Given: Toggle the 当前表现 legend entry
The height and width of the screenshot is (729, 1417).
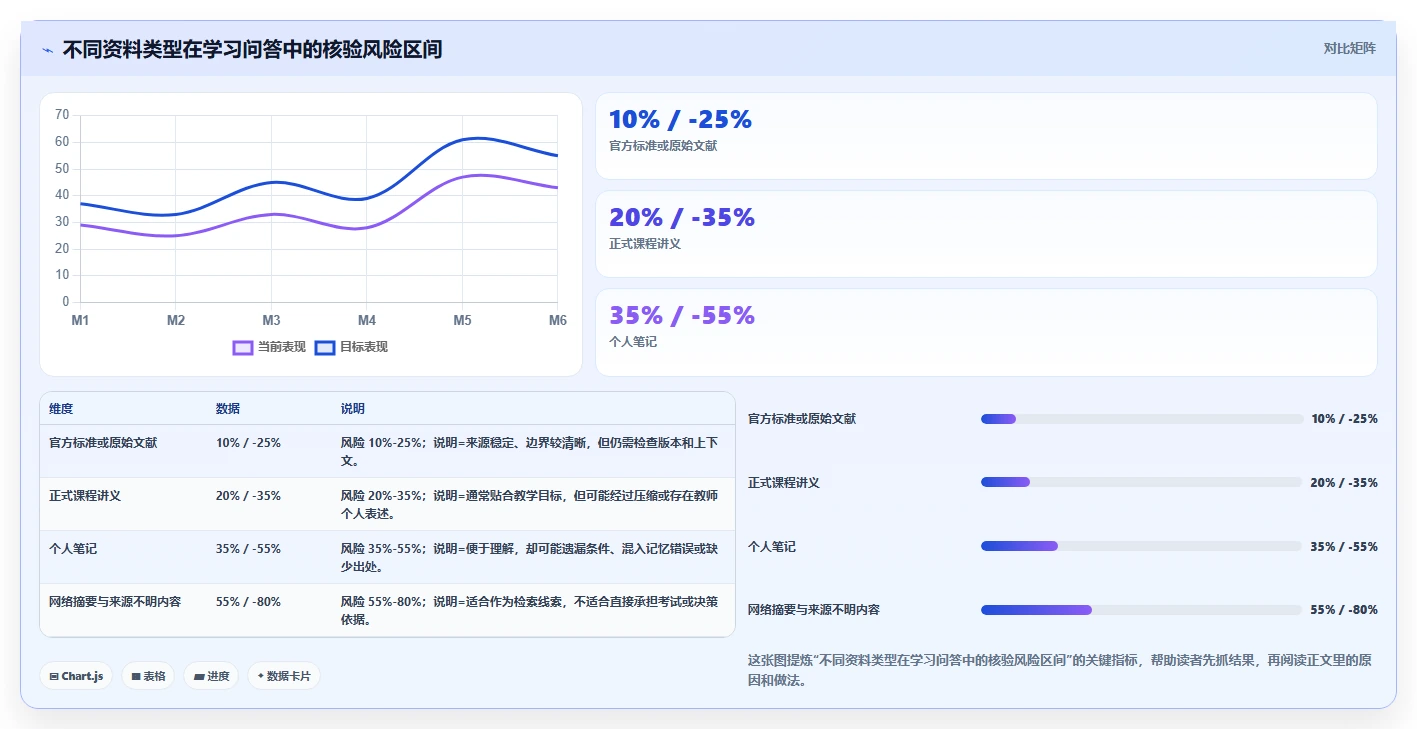Looking at the screenshot, I should pyautogui.click(x=269, y=347).
